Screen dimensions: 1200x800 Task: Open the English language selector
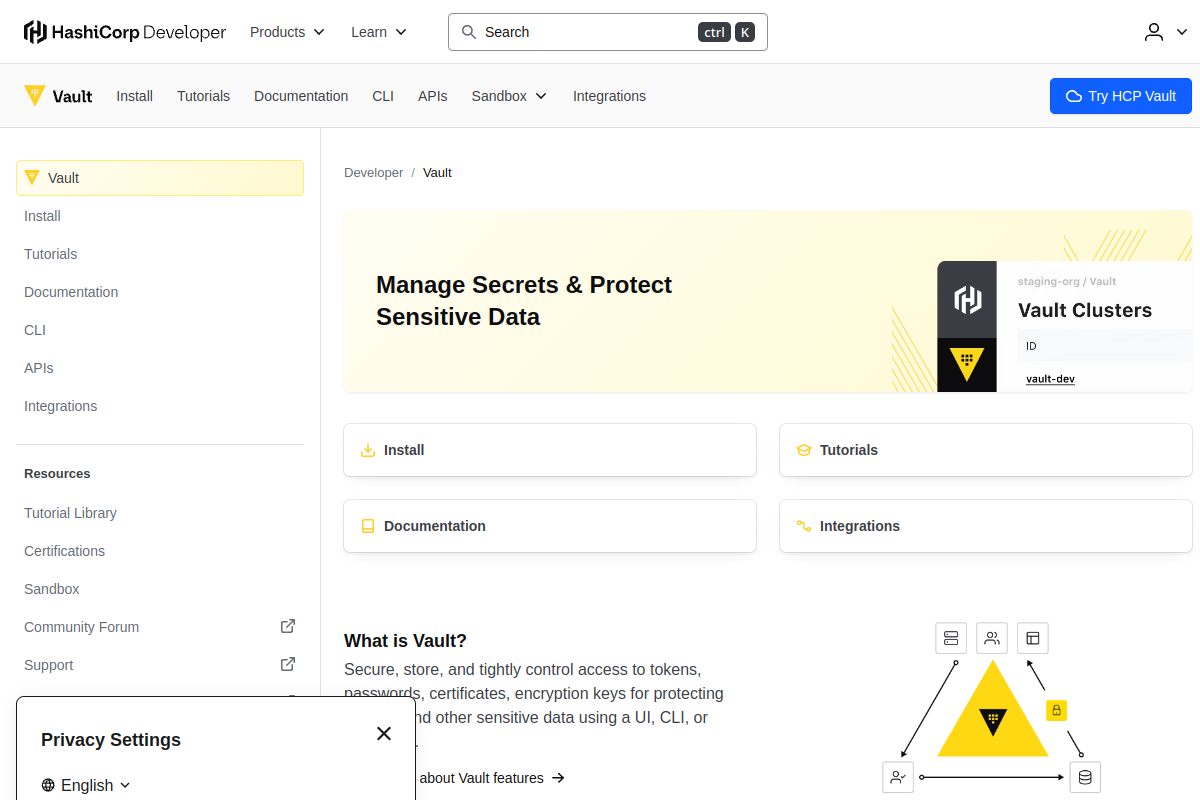point(86,785)
